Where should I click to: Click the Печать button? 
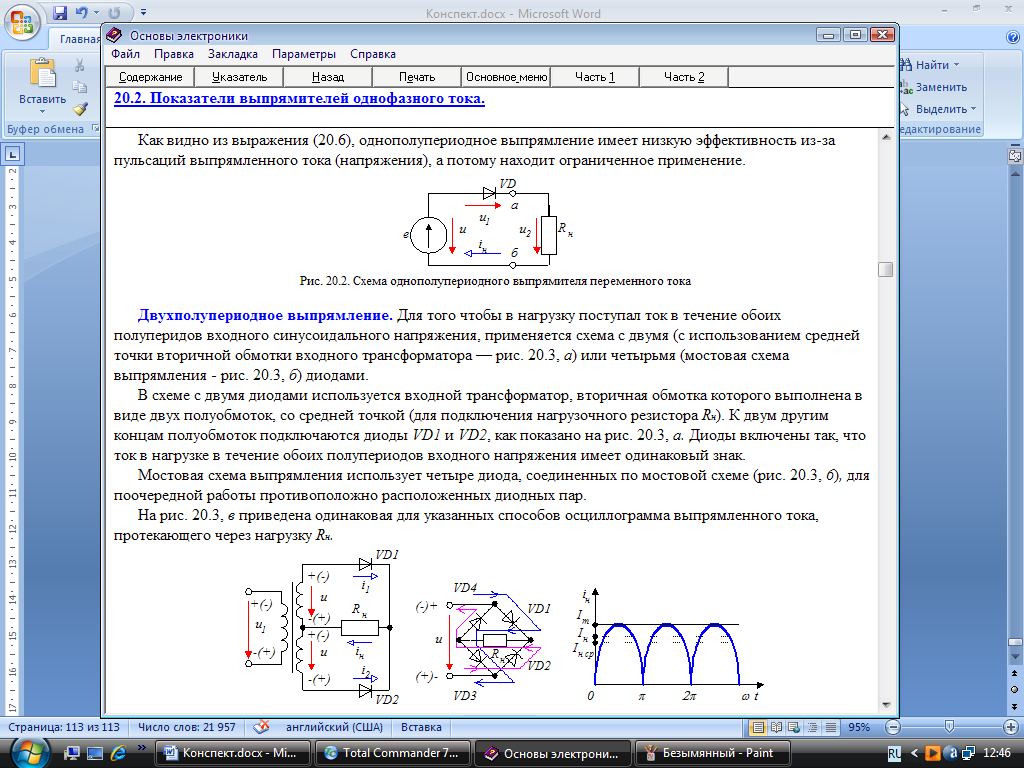[x=417, y=77]
